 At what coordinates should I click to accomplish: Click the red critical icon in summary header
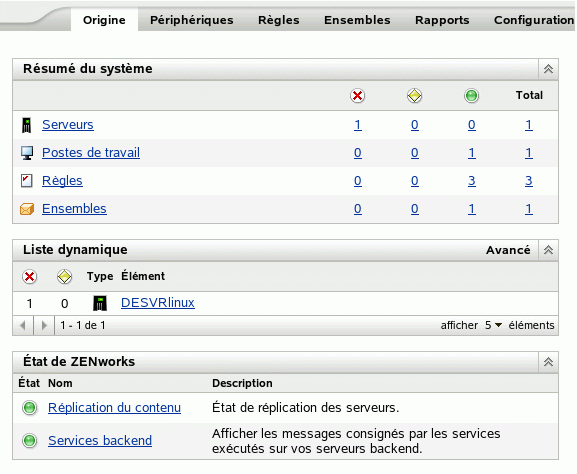click(357, 96)
